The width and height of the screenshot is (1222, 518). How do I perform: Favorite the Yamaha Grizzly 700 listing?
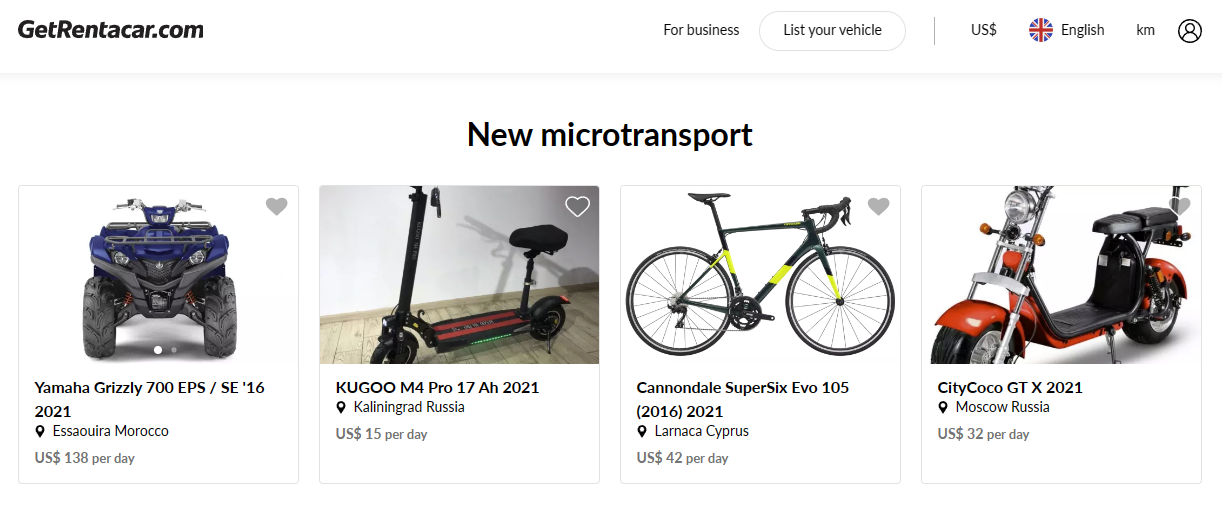(x=277, y=206)
